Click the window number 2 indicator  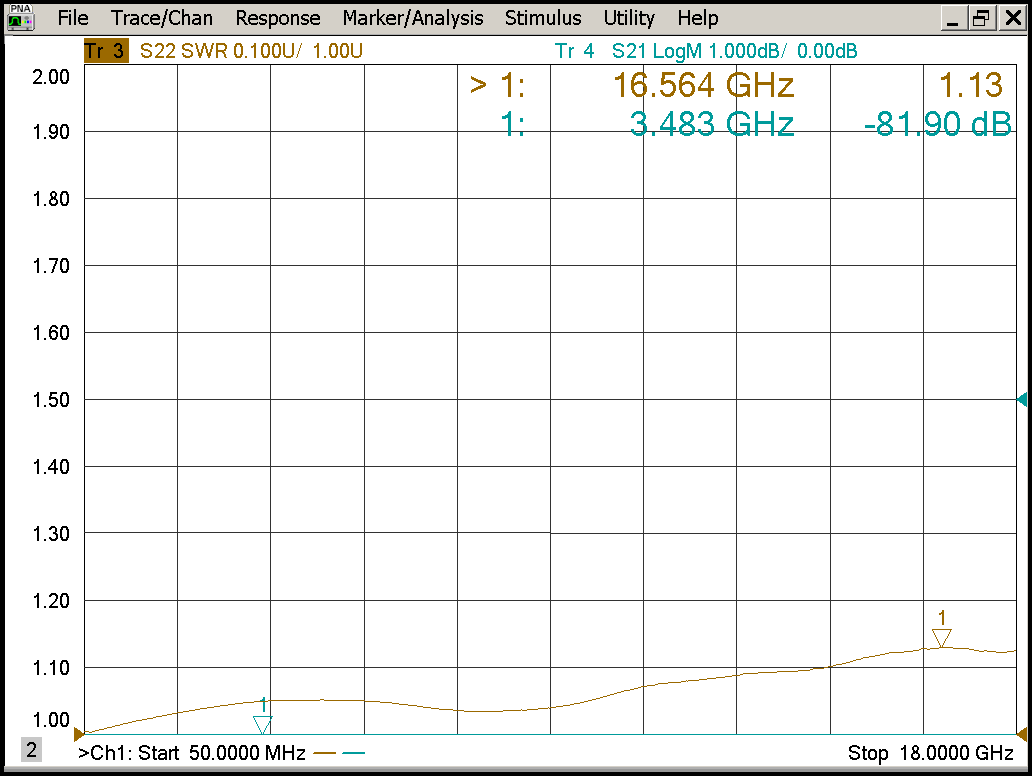point(31,751)
